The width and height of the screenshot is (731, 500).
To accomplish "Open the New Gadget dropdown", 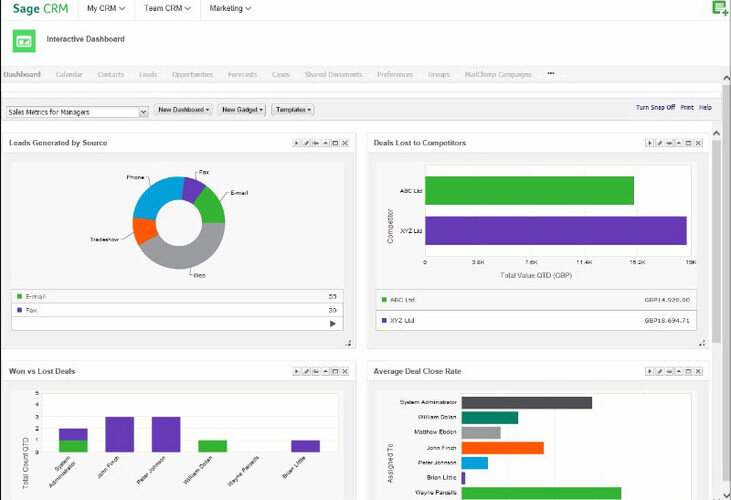I will click(242, 110).
